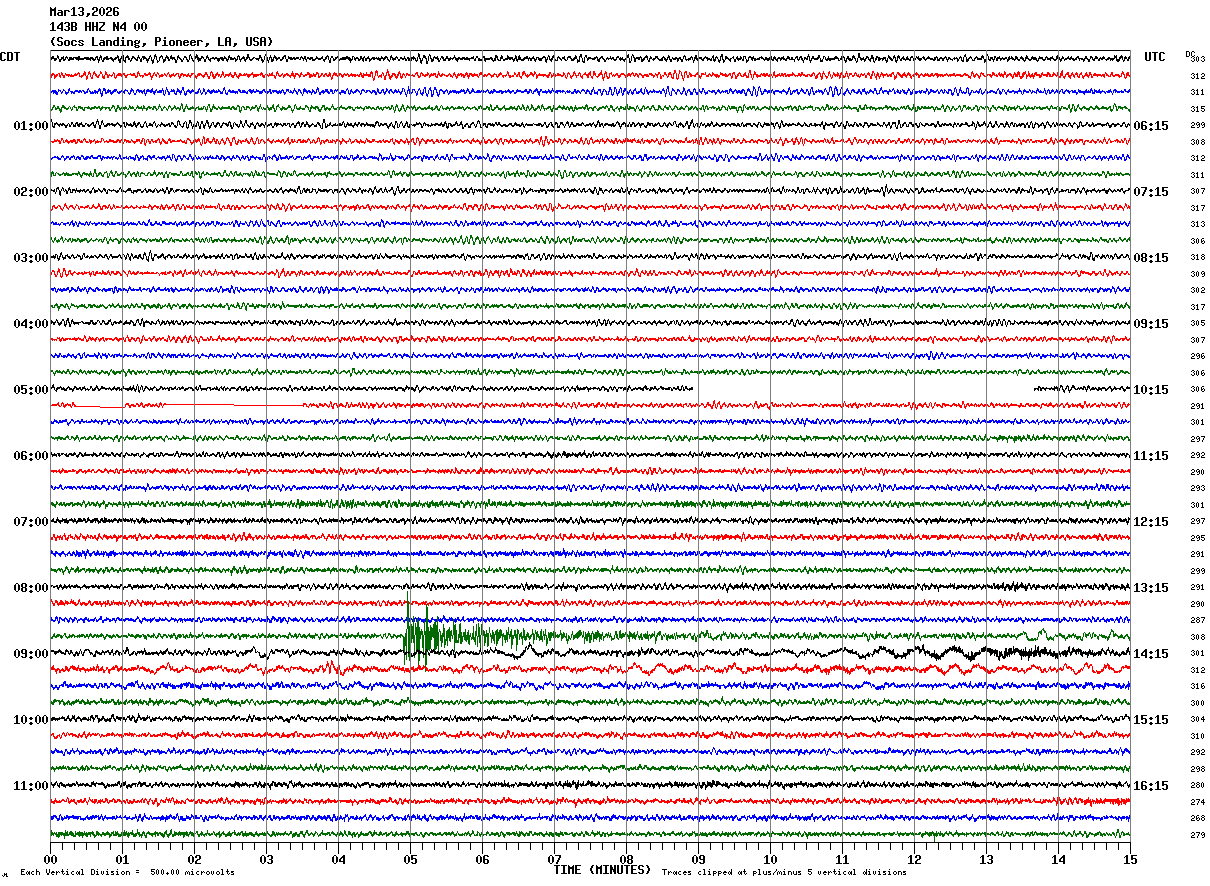1210x886 pixels.
Task: Click the minute 15 tick on the time axis
Action: [1129, 859]
